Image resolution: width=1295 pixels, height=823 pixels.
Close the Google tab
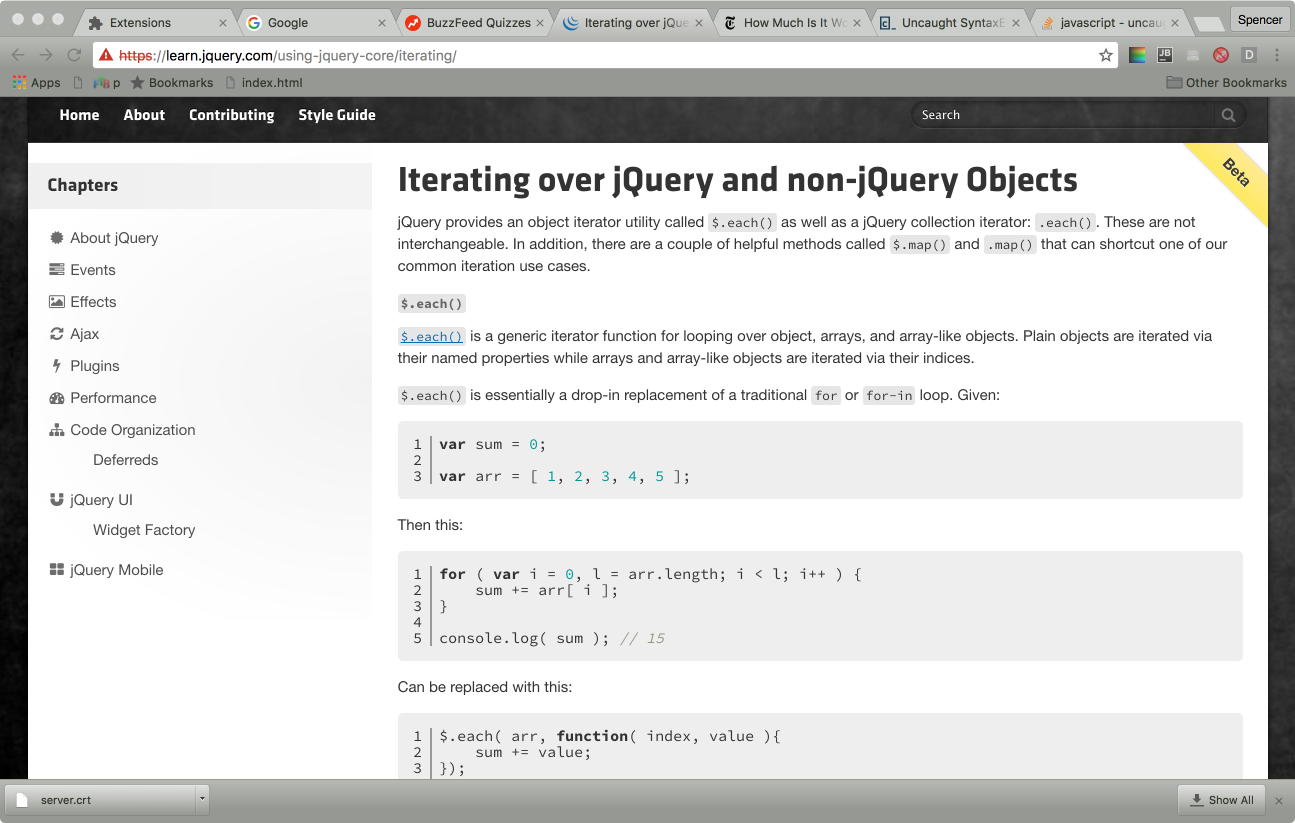click(382, 22)
